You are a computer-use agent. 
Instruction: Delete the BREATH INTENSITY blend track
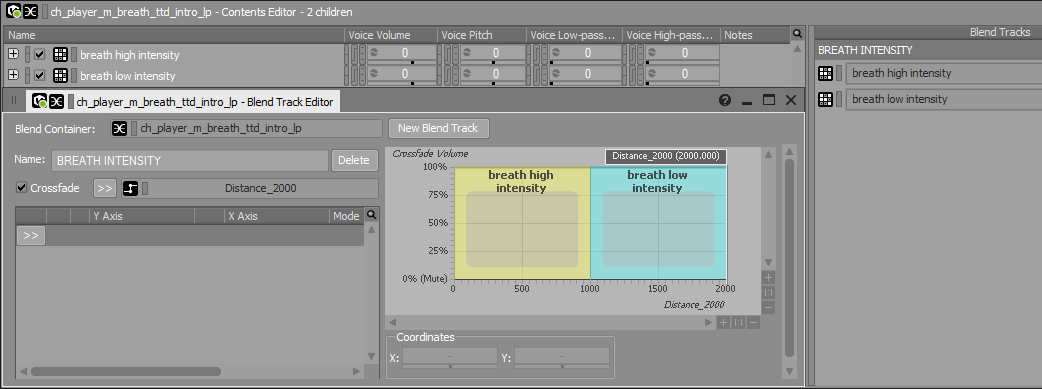coord(354,160)
